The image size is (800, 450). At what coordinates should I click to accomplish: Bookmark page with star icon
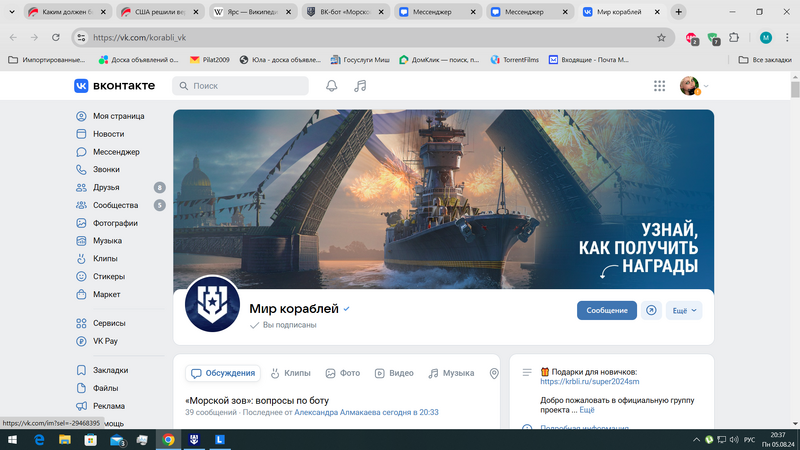tap(661, 38)
